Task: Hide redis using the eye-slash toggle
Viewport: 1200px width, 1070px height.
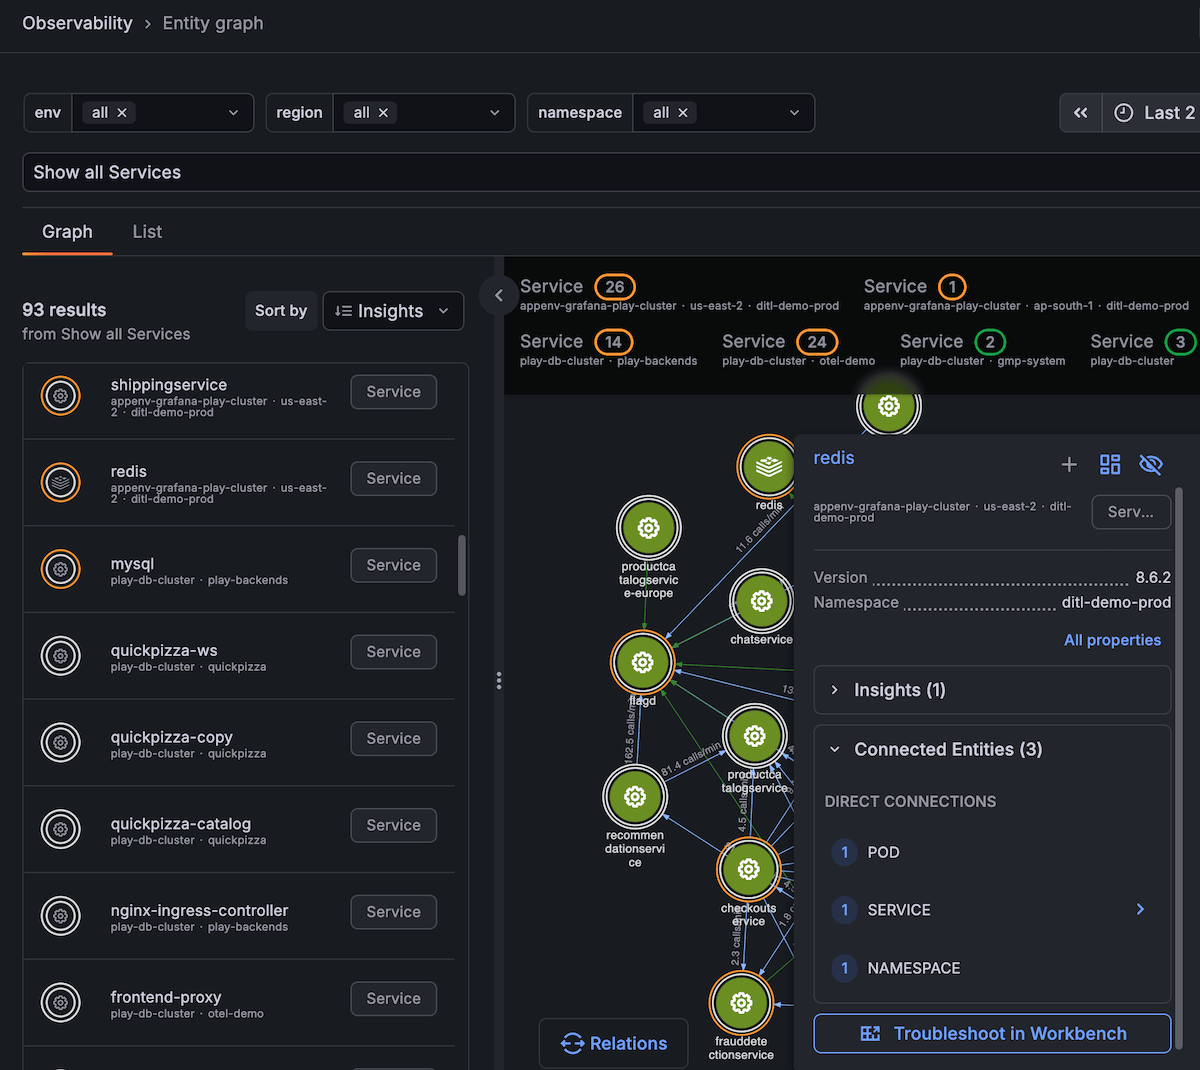Action: (1151, 464)
